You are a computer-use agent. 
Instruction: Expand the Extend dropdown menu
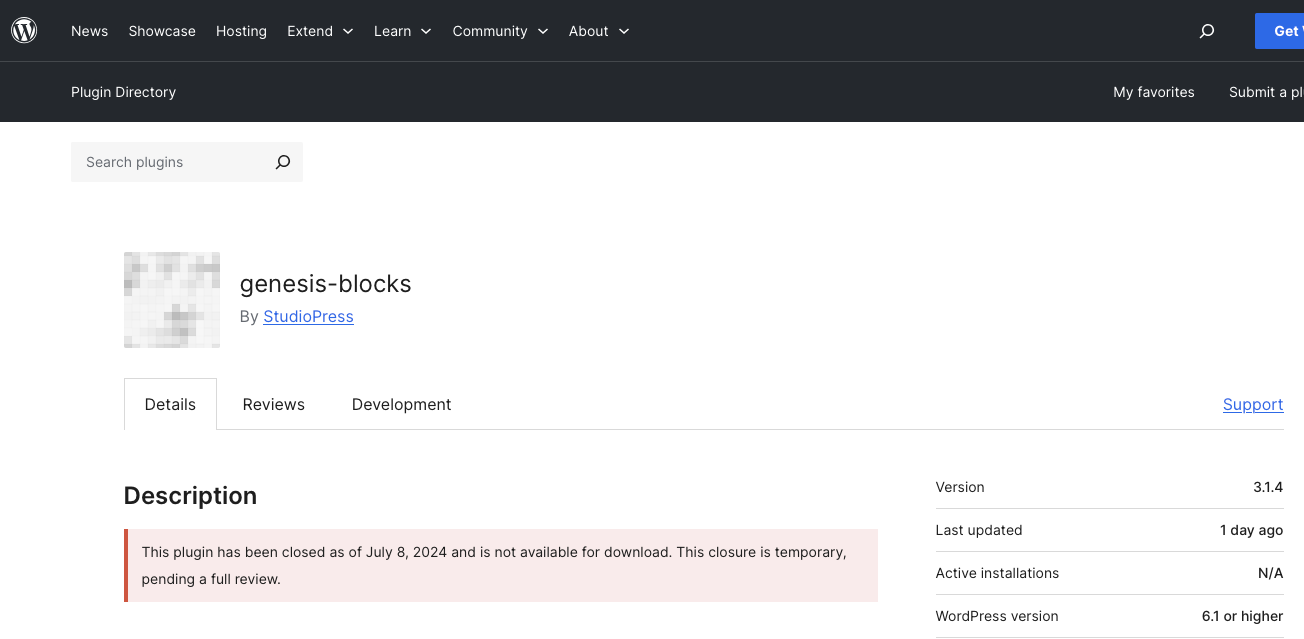click(320, 31)
